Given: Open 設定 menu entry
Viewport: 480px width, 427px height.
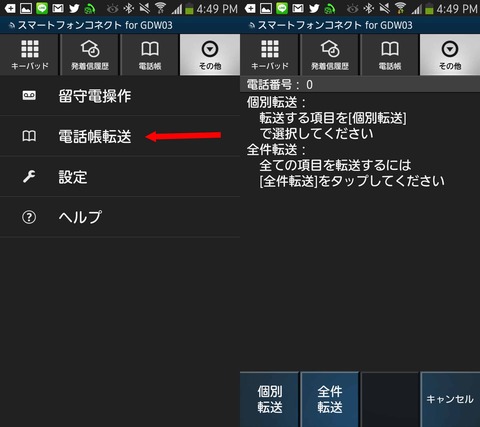Looking at the screenshot, I should point(120,177).
